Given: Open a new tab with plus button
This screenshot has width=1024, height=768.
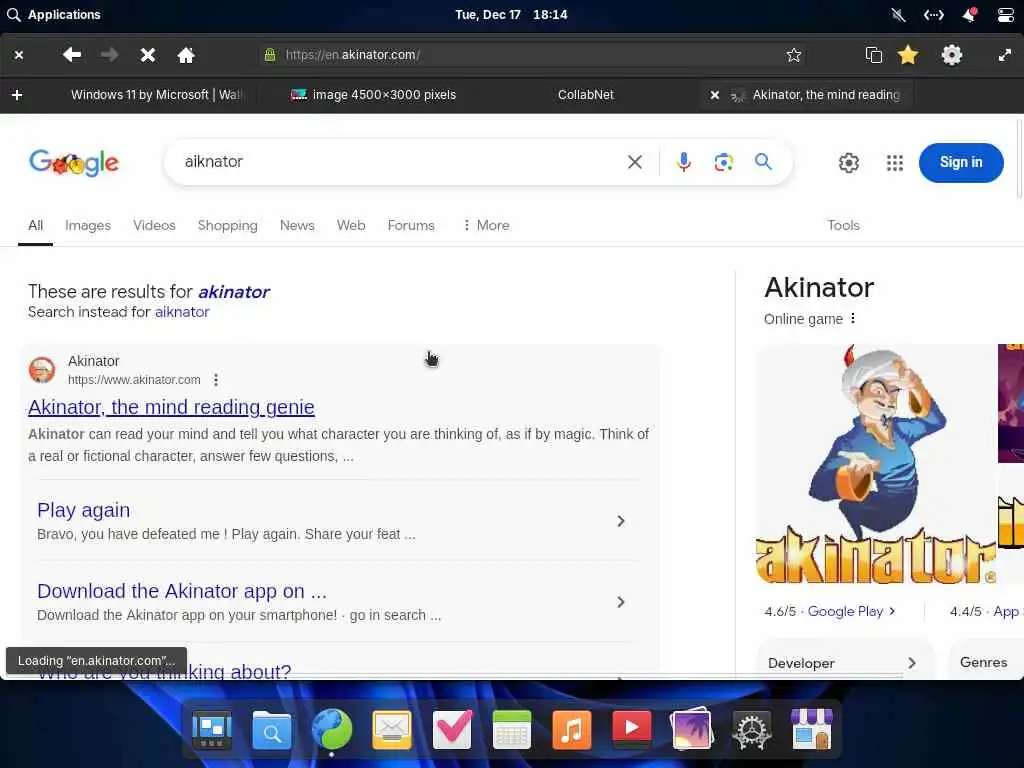Looking at the screenshot, I should pos(17,95).
